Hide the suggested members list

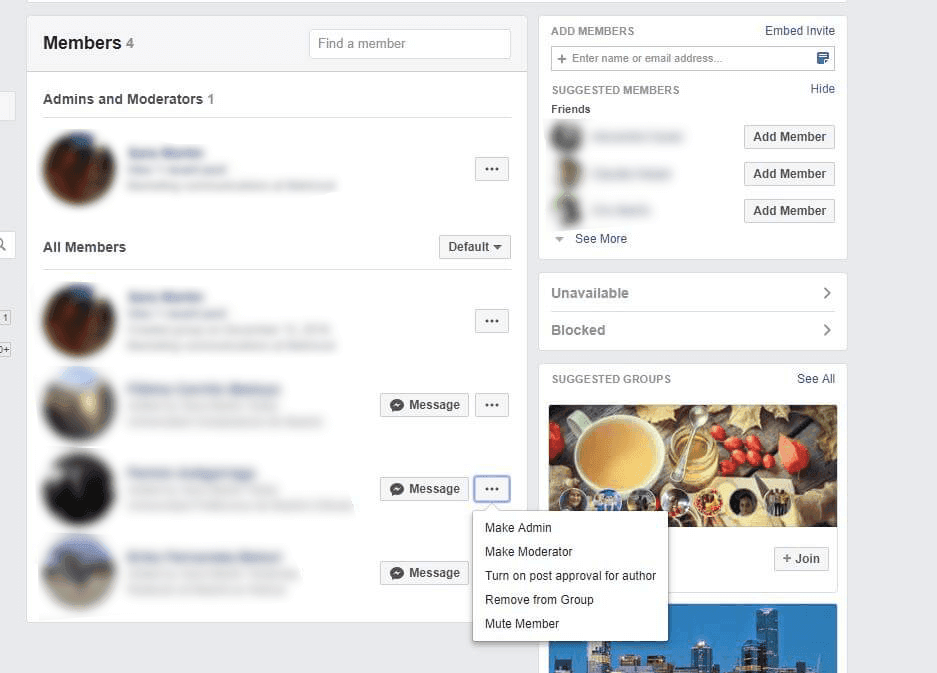pos(822,88)
